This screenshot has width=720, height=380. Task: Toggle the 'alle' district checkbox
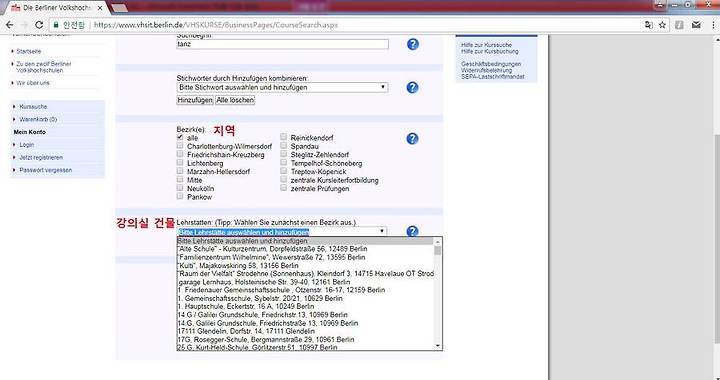(180, 137)
